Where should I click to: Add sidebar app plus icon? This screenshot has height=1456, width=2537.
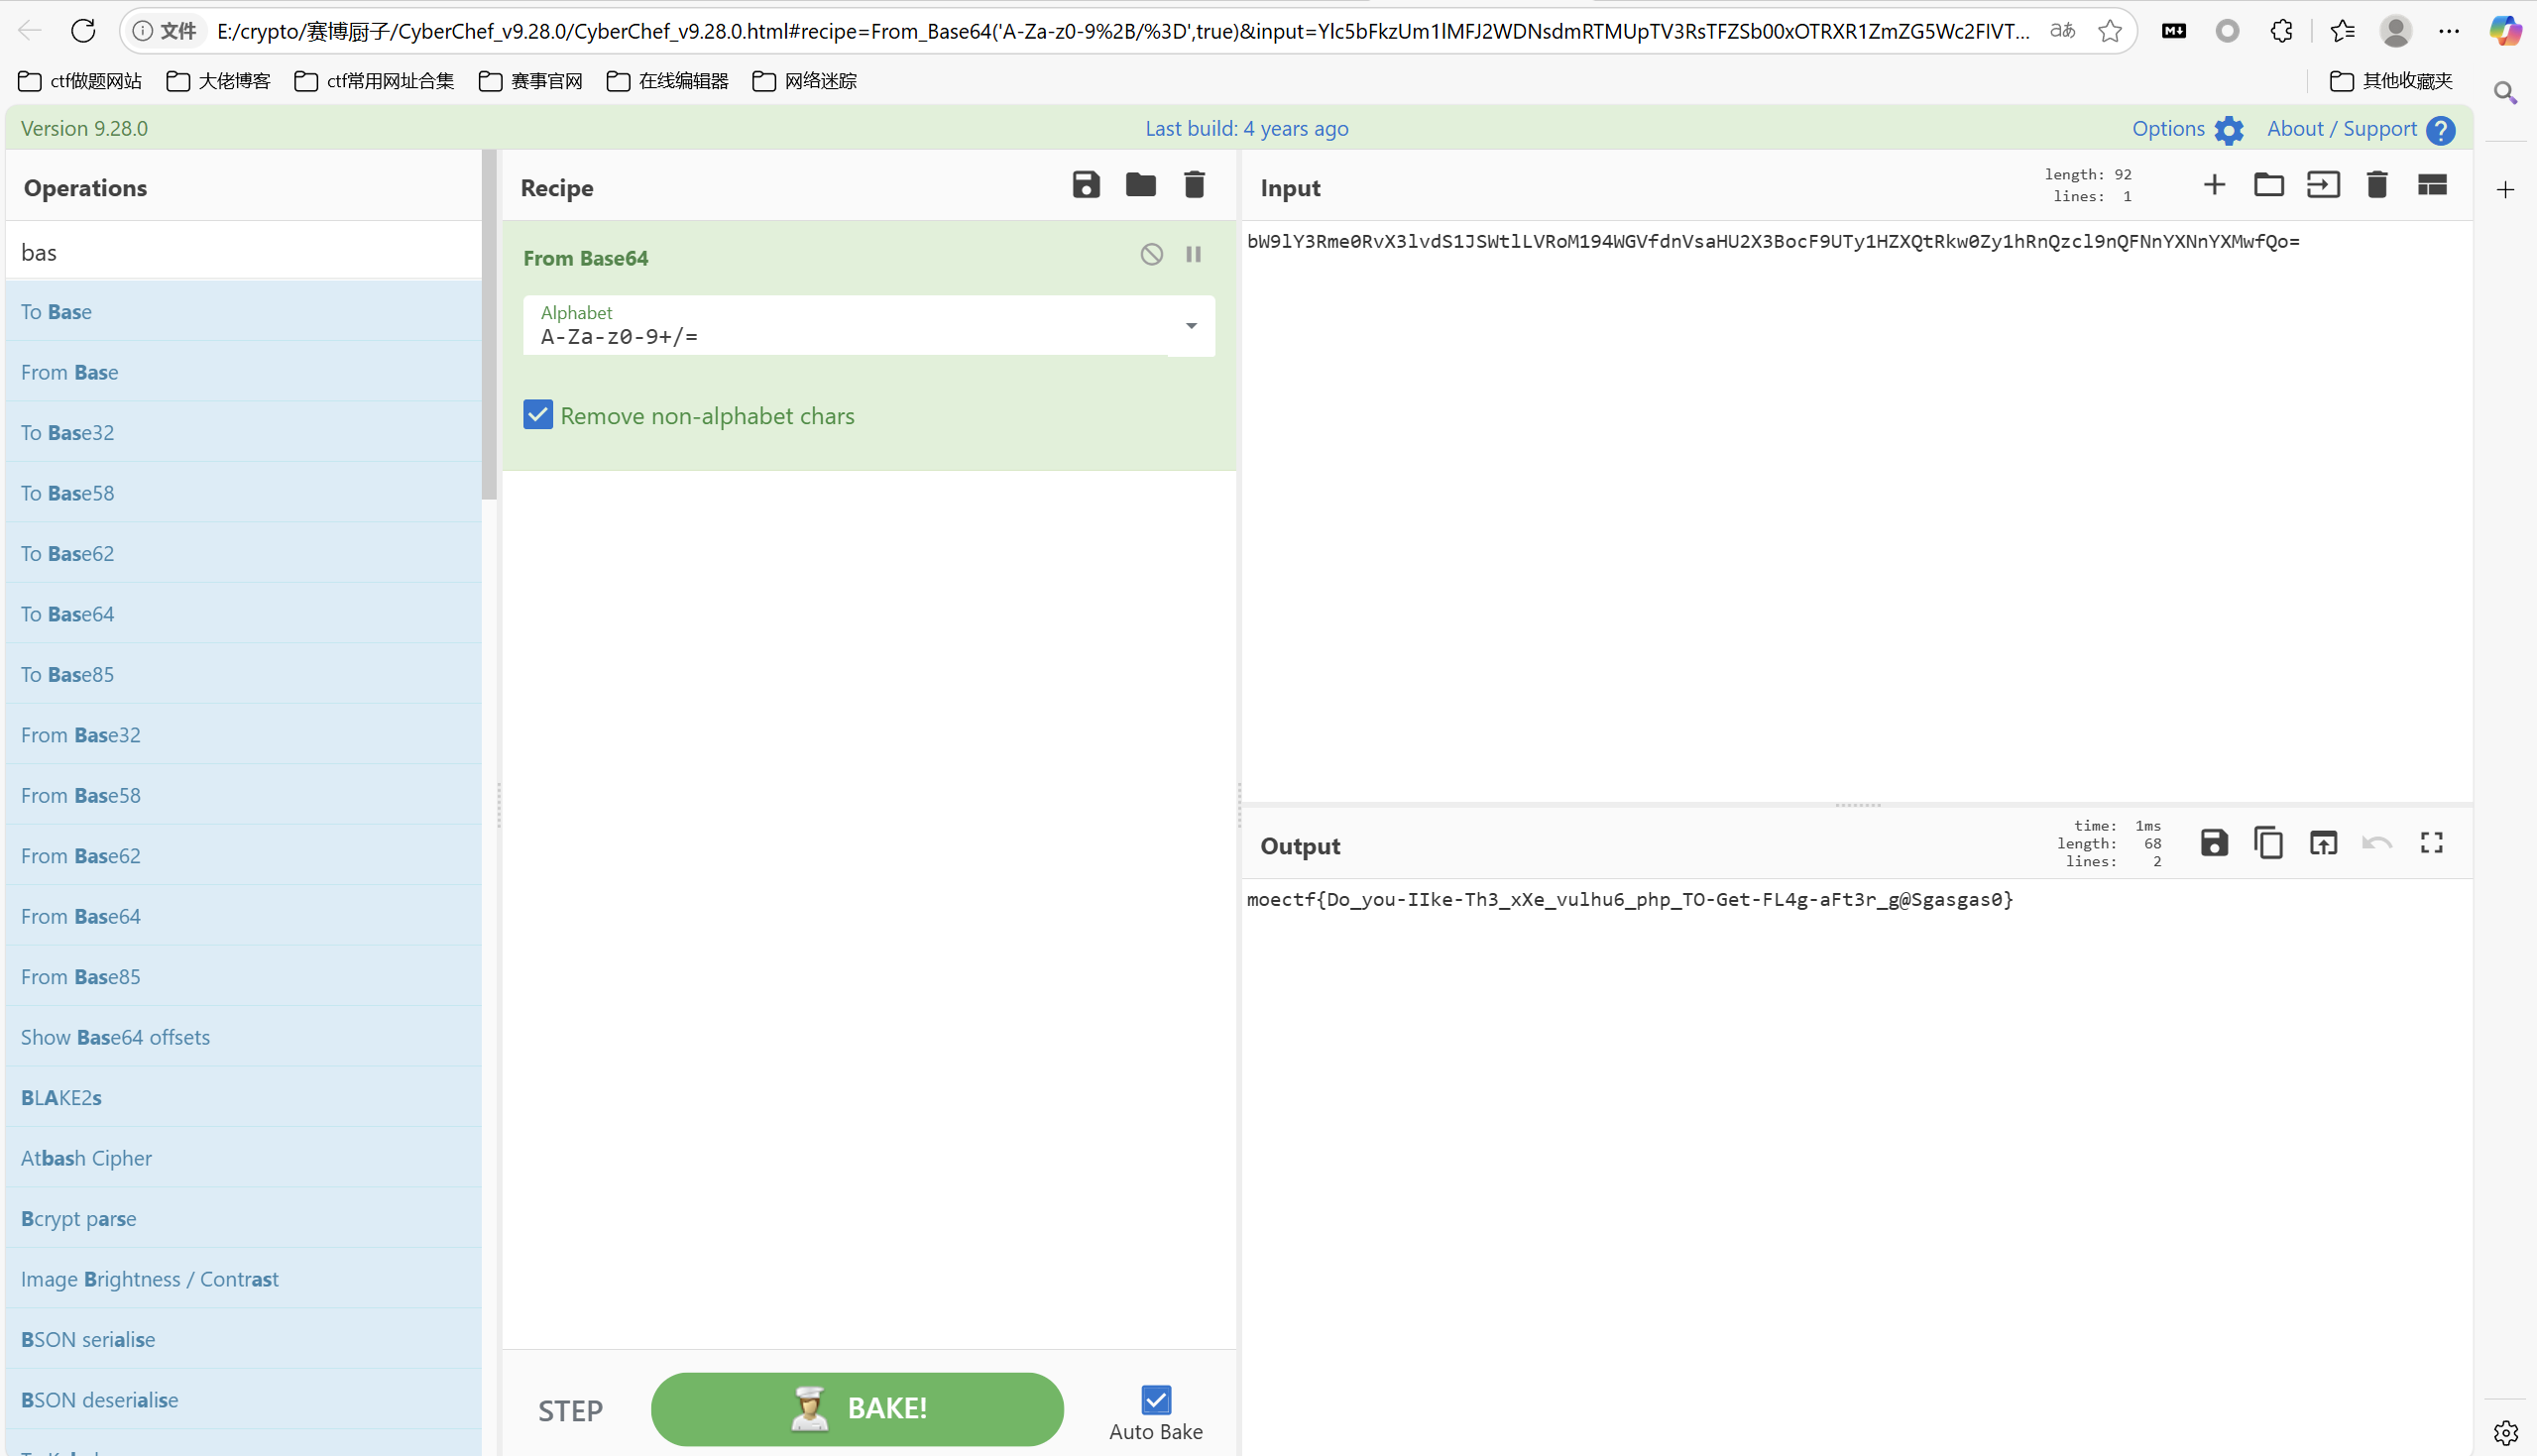[x=2505, y=189]
